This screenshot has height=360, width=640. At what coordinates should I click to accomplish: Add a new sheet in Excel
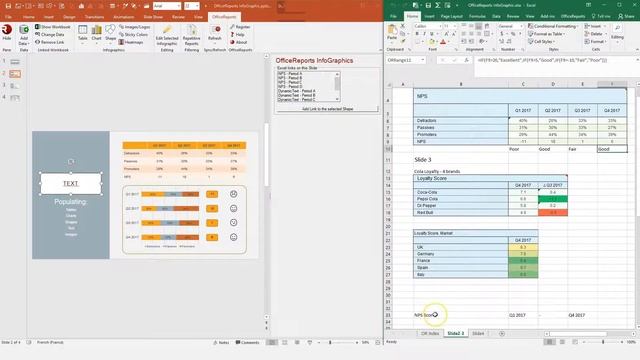click(502, 333)
